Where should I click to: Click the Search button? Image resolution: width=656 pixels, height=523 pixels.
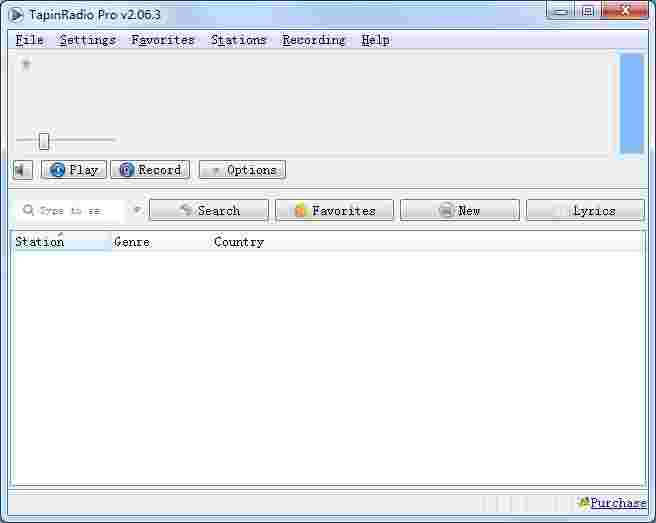[x=209, y=210]
